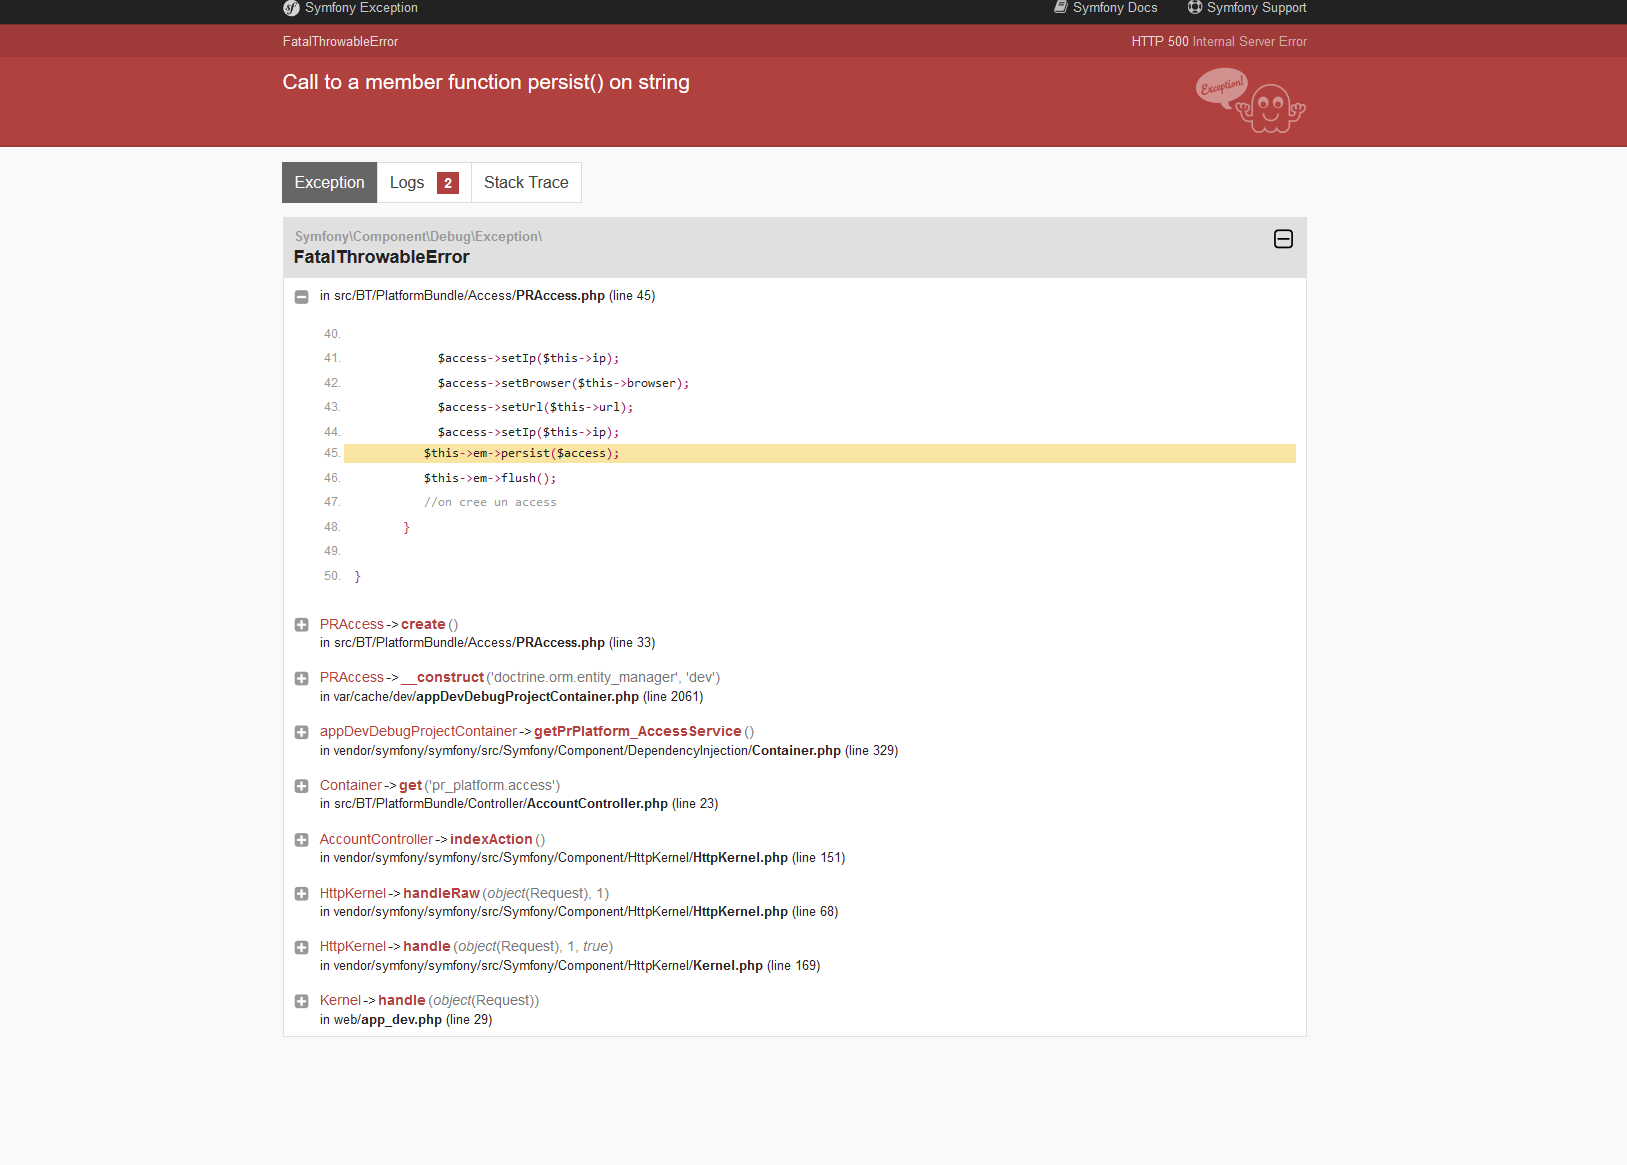
Task: Expand the Kernel->handle trace
Action: [301, 1002]
